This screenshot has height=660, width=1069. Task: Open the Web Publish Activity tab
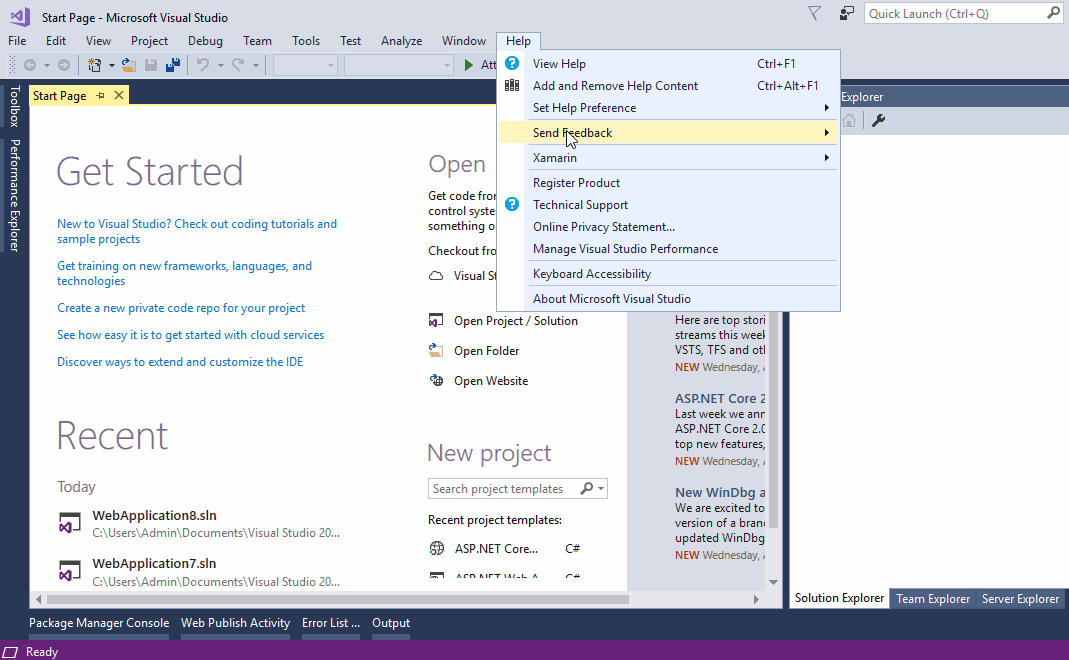coord(235,623)
